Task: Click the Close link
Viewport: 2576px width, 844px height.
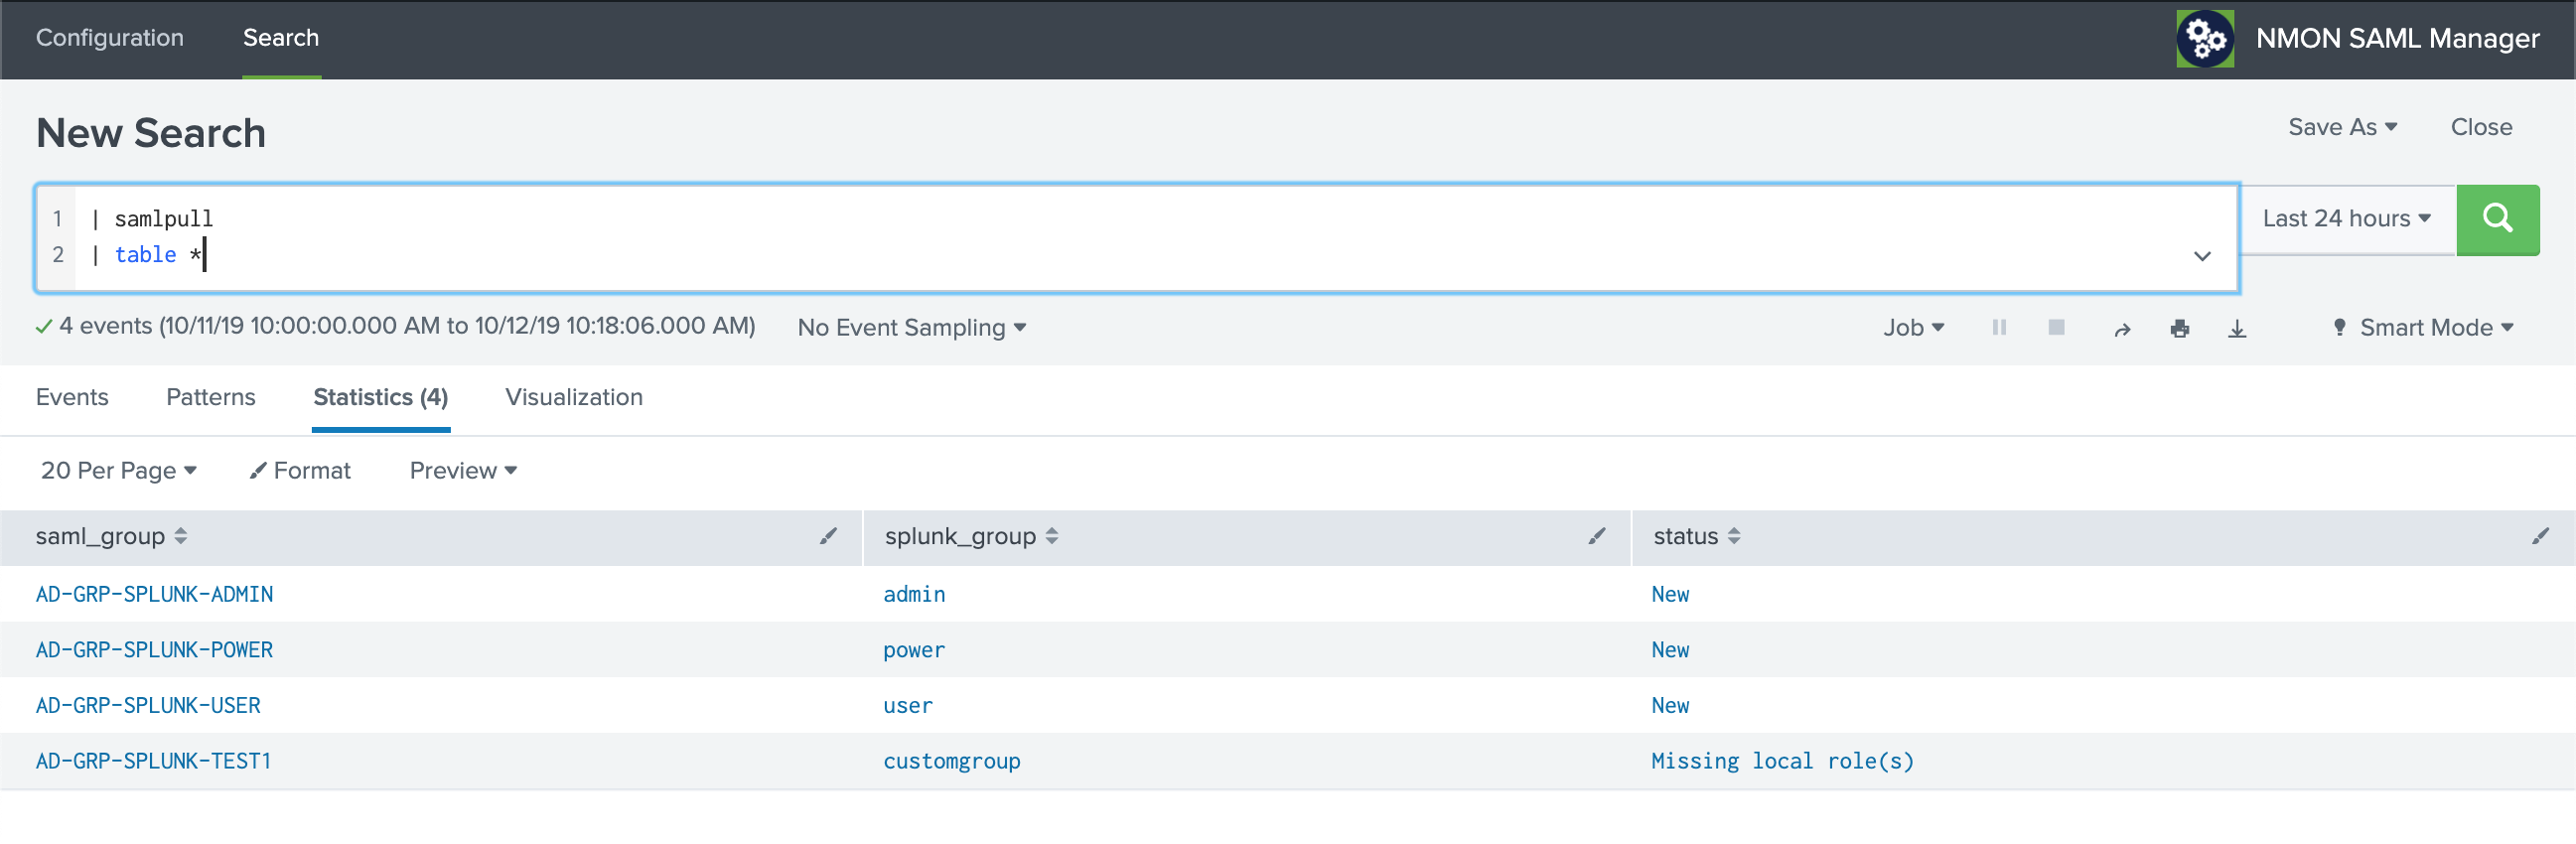Action: [x=2481, y=127]
